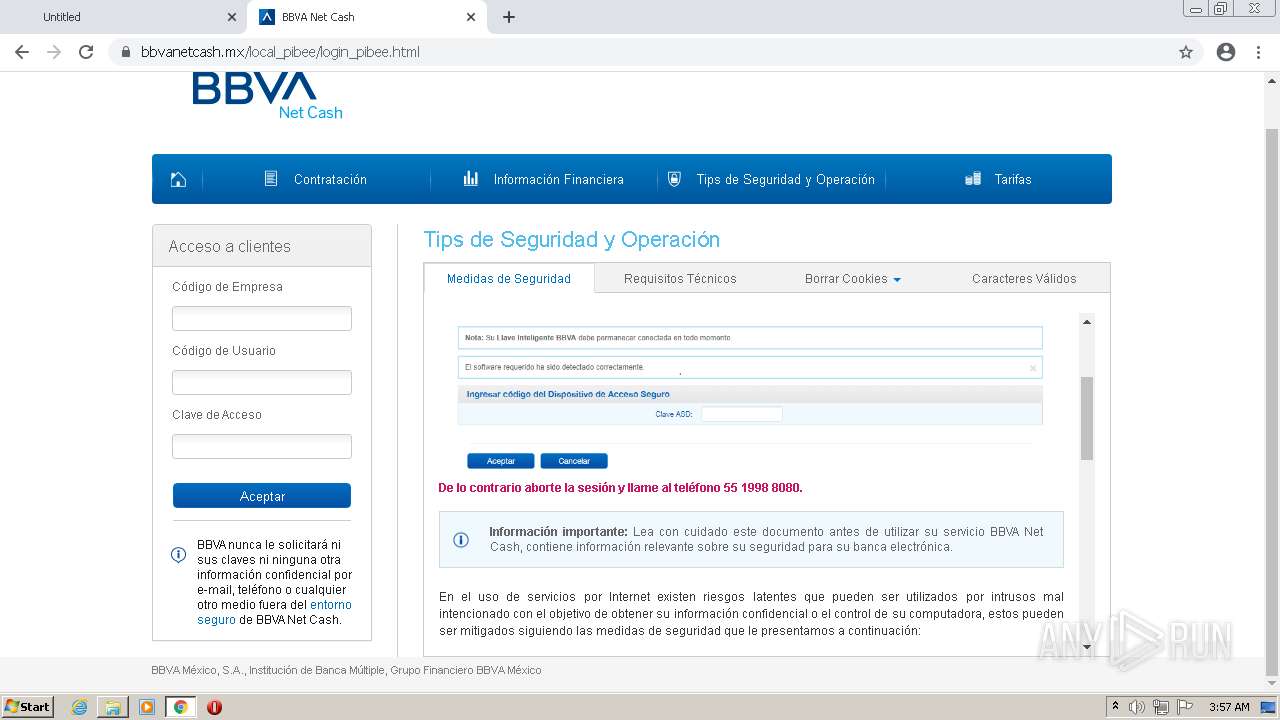The width and height of the screenshot is (1280, 720).
Task: Focus the Clave de Acceso field
Action: coord(262,446)
